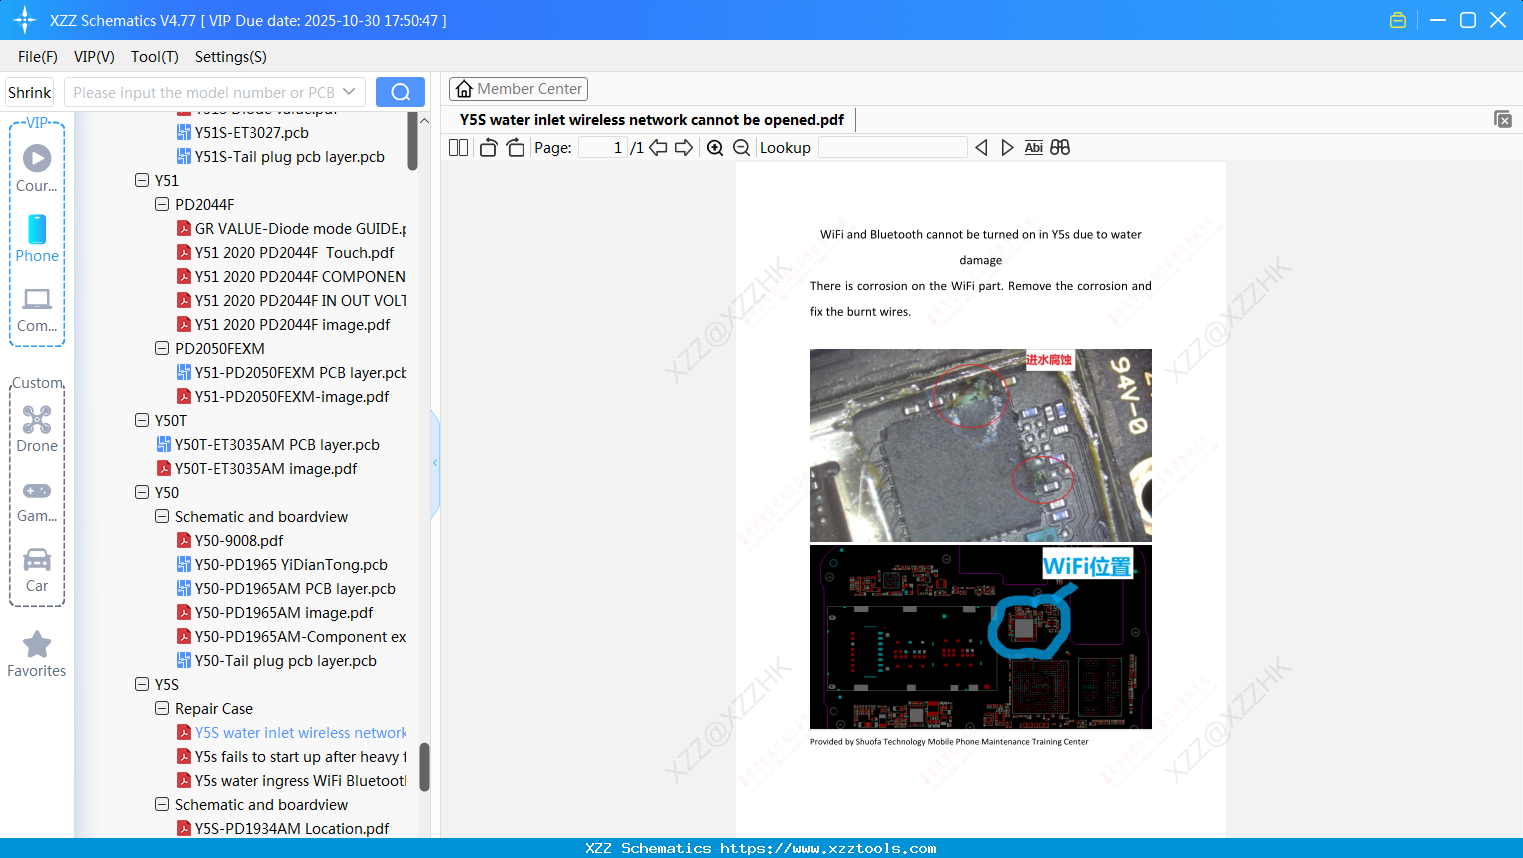Zoom out of the PDF
Image resolution: width=1523 pixels, height=858 pixels.
point(741,148)
